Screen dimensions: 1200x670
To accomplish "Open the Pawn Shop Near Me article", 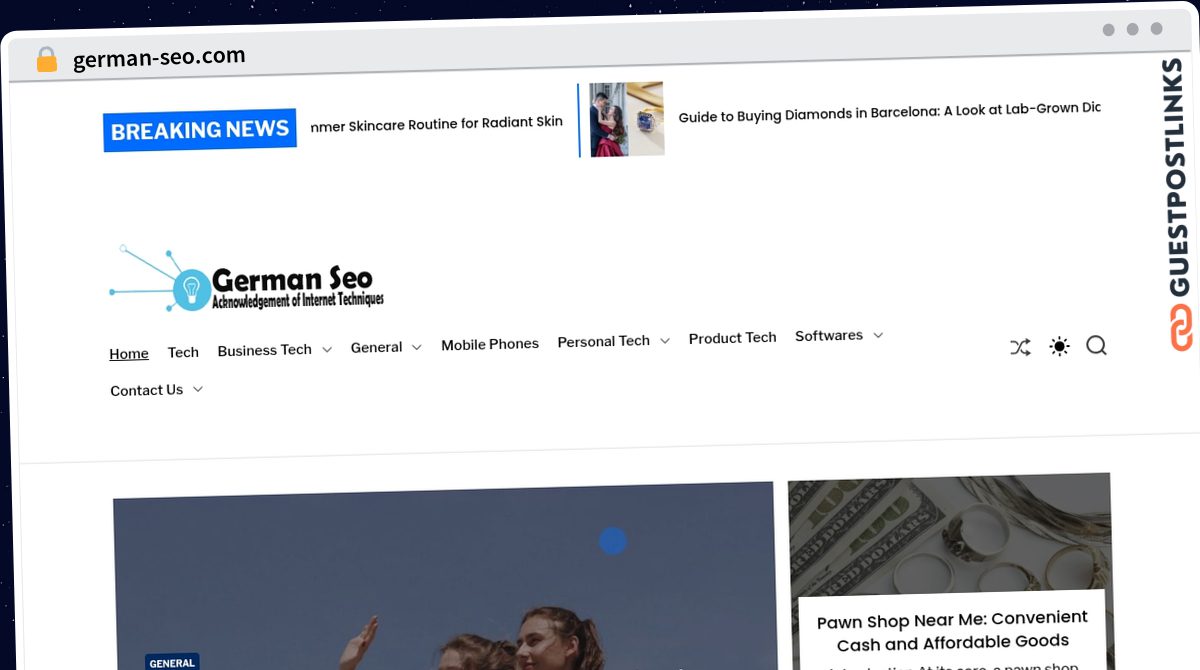I will [x=952, y=631].
